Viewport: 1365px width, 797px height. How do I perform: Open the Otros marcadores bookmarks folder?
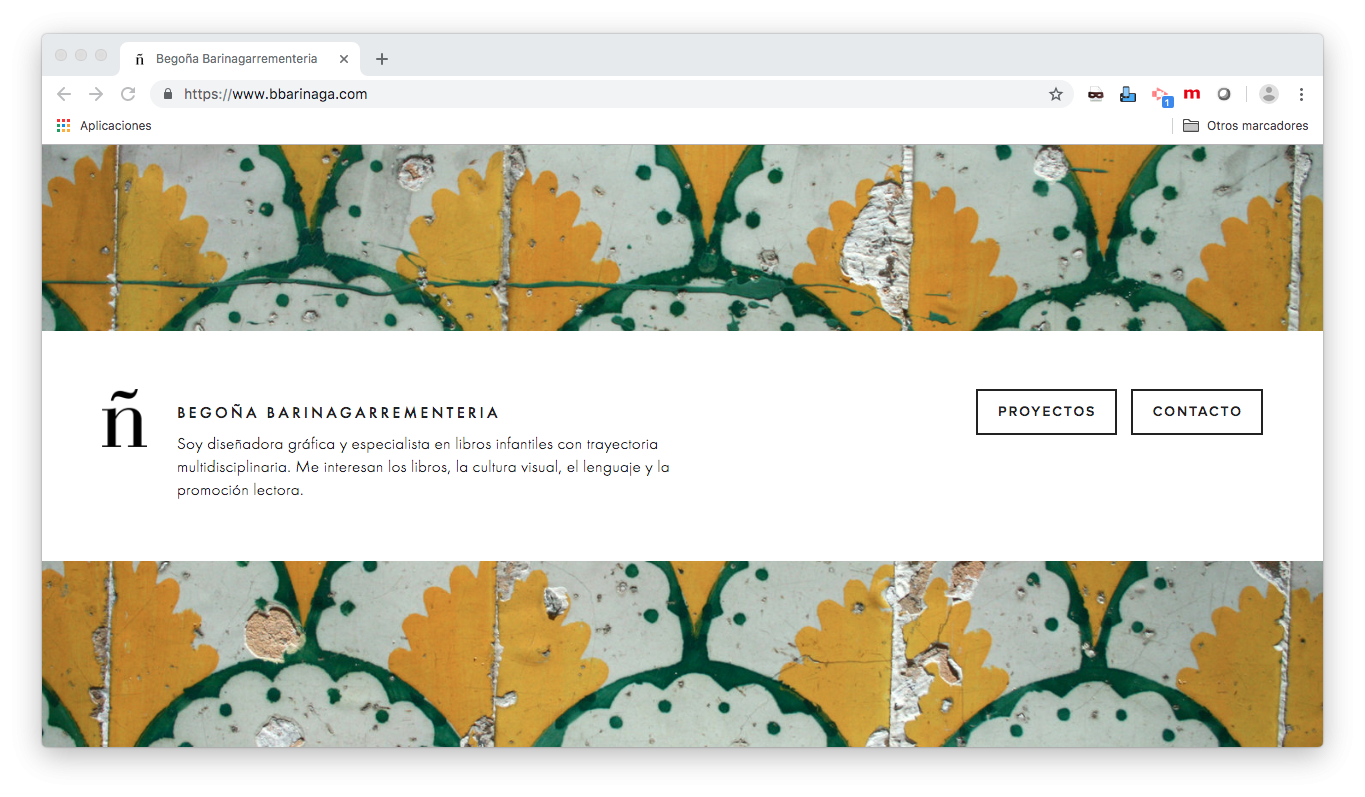click(1245, 126)
